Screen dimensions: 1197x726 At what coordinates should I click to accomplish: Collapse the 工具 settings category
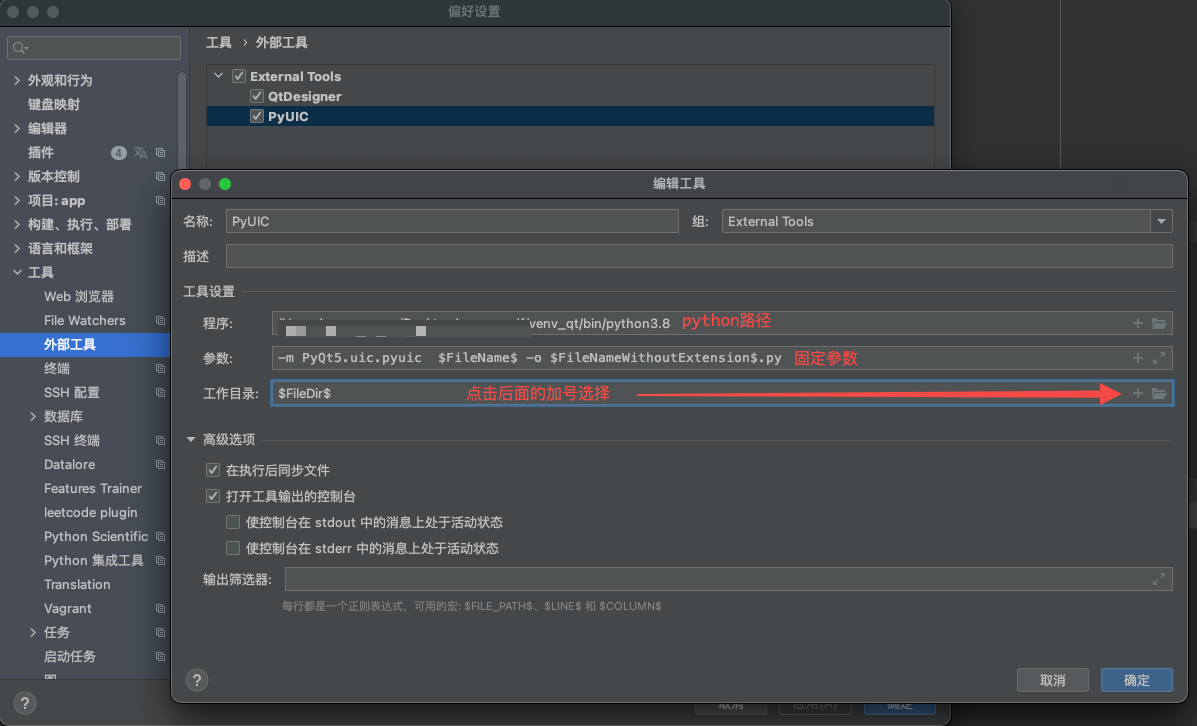(x=17, y=273)
